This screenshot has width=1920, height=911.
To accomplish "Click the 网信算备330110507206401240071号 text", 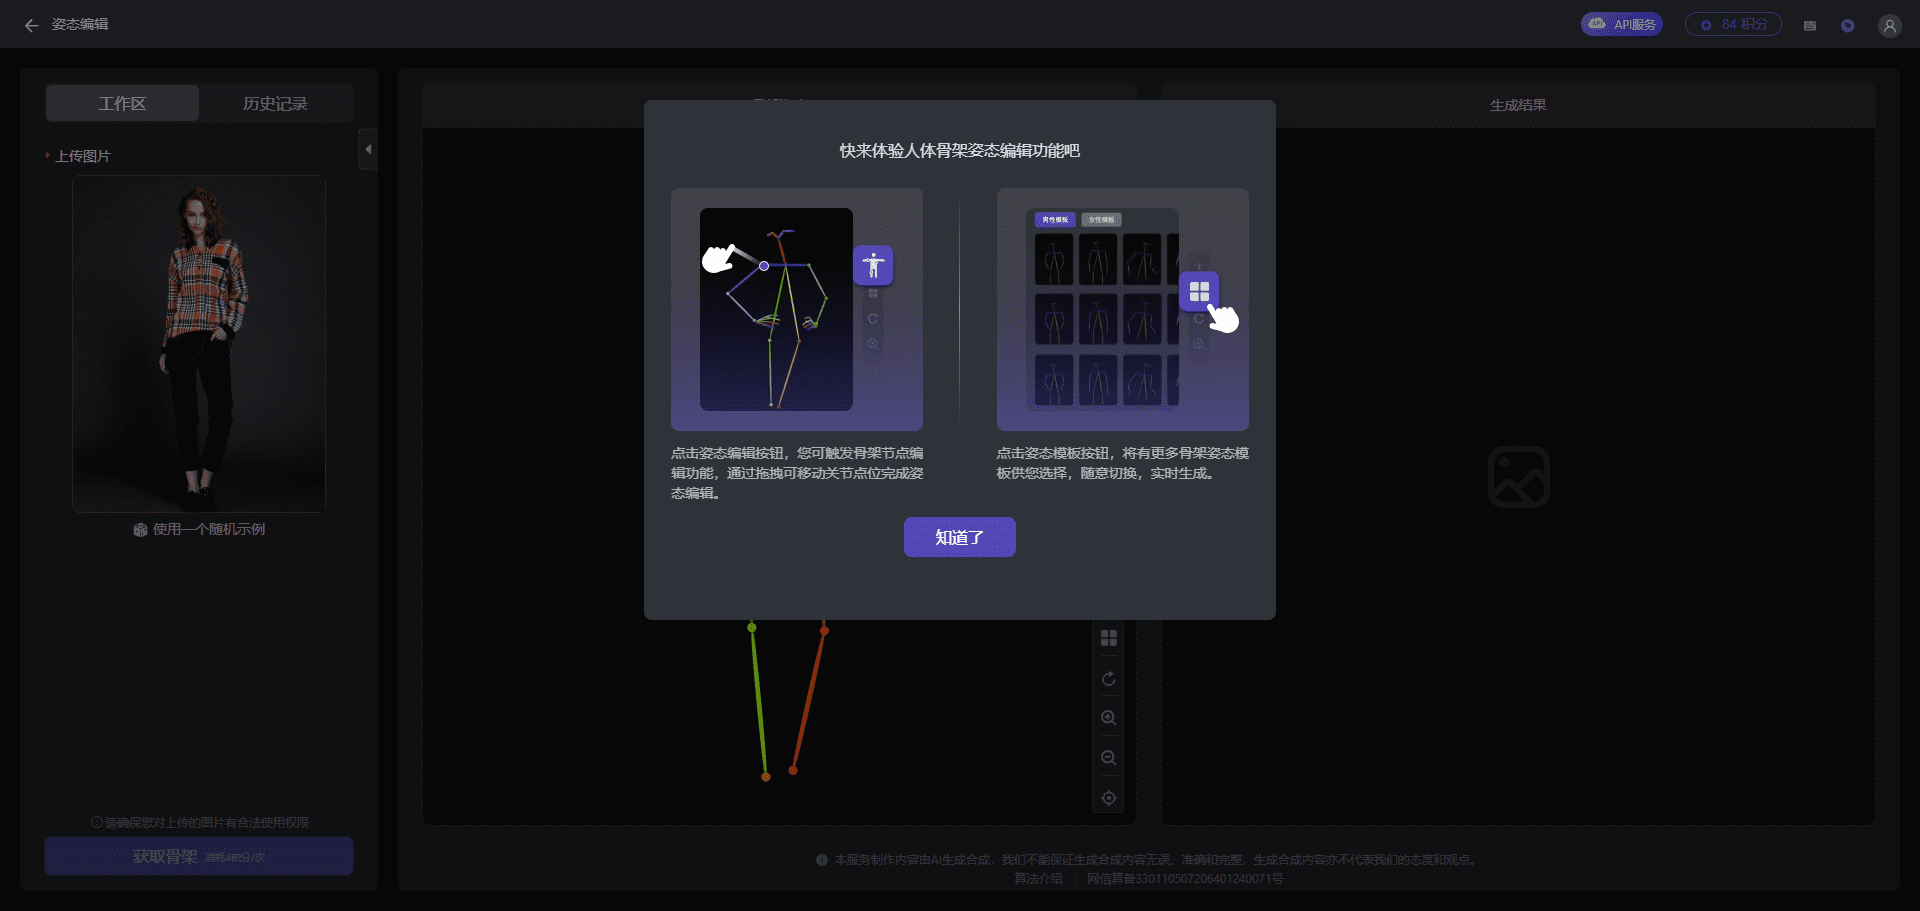I will point(1185,878).
